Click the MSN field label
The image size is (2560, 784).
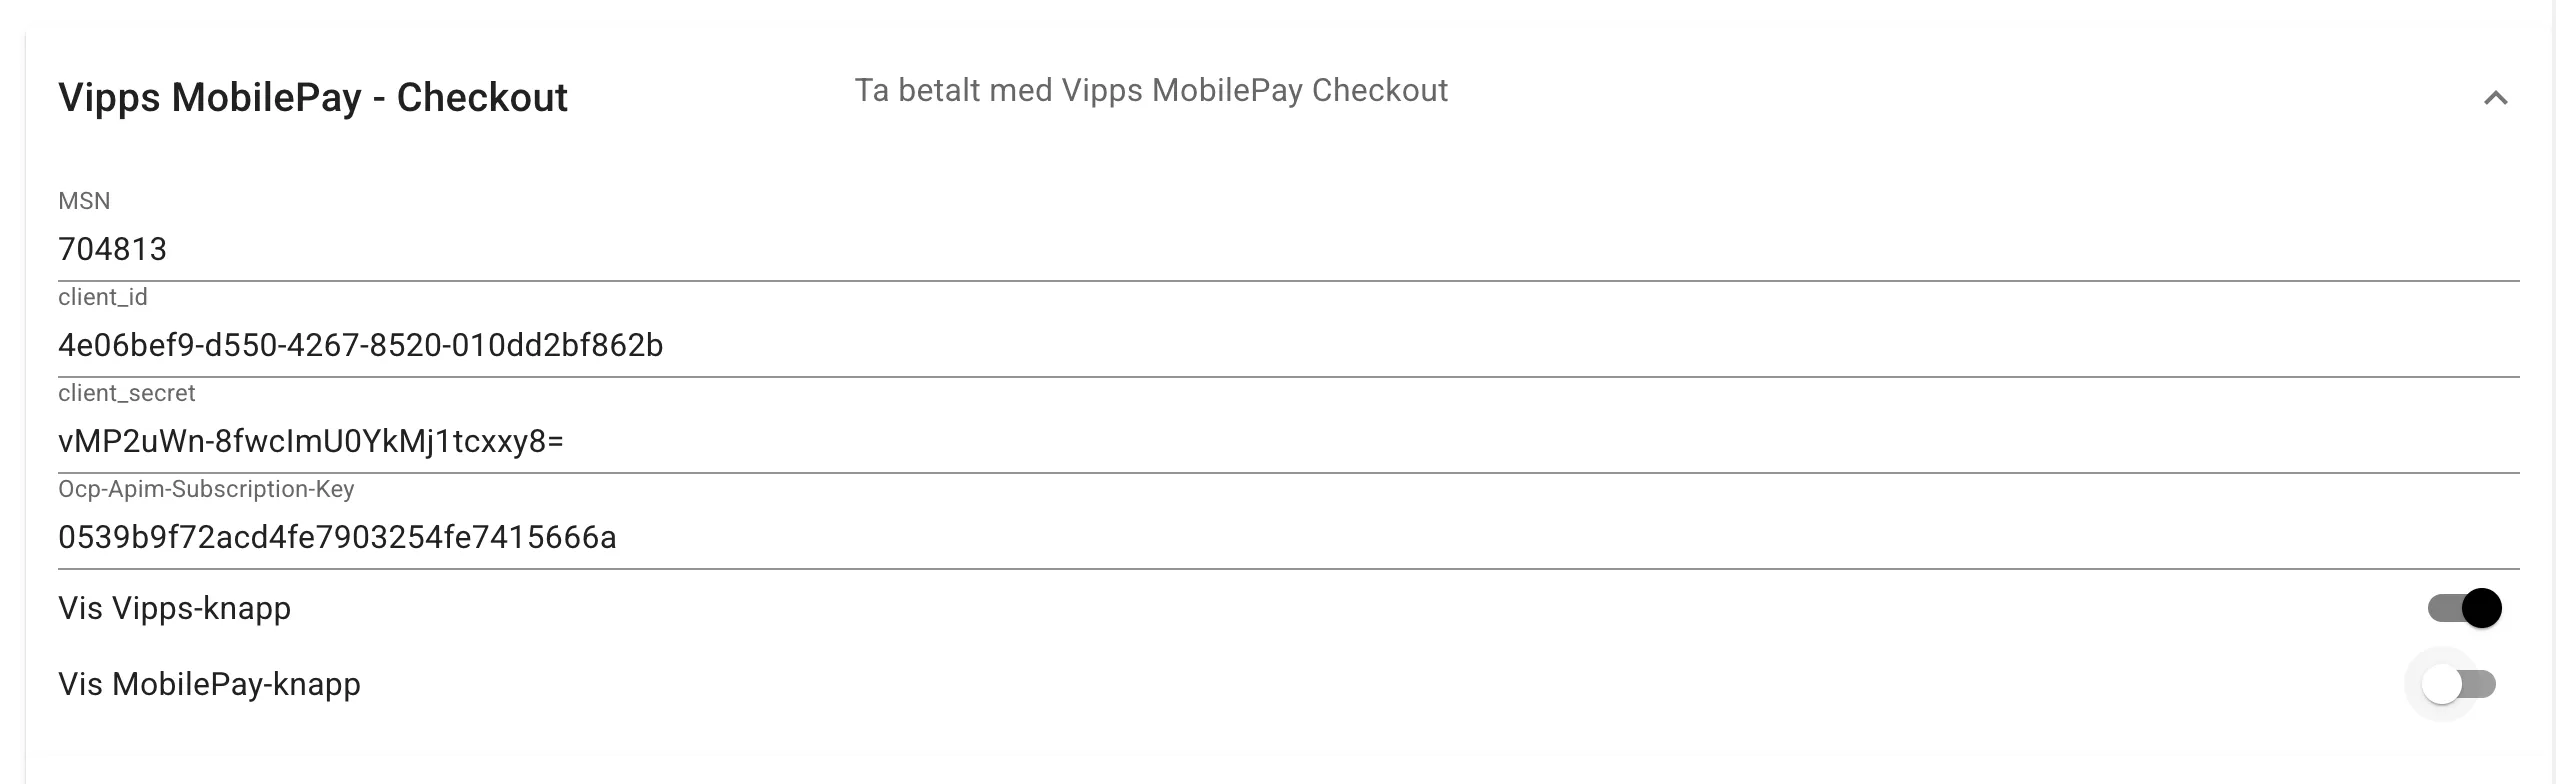click(x=84, y=200)
